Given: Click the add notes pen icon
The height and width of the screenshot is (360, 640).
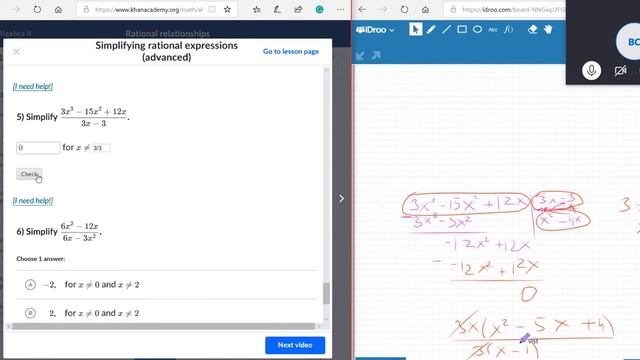Looking at the screenshot, I should coord(277,9).
